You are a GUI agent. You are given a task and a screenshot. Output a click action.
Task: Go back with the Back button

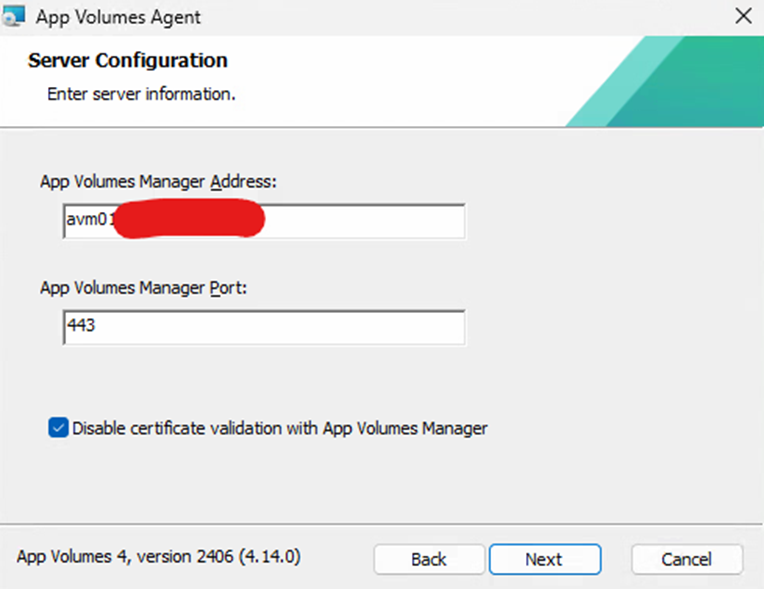(429, 559)
